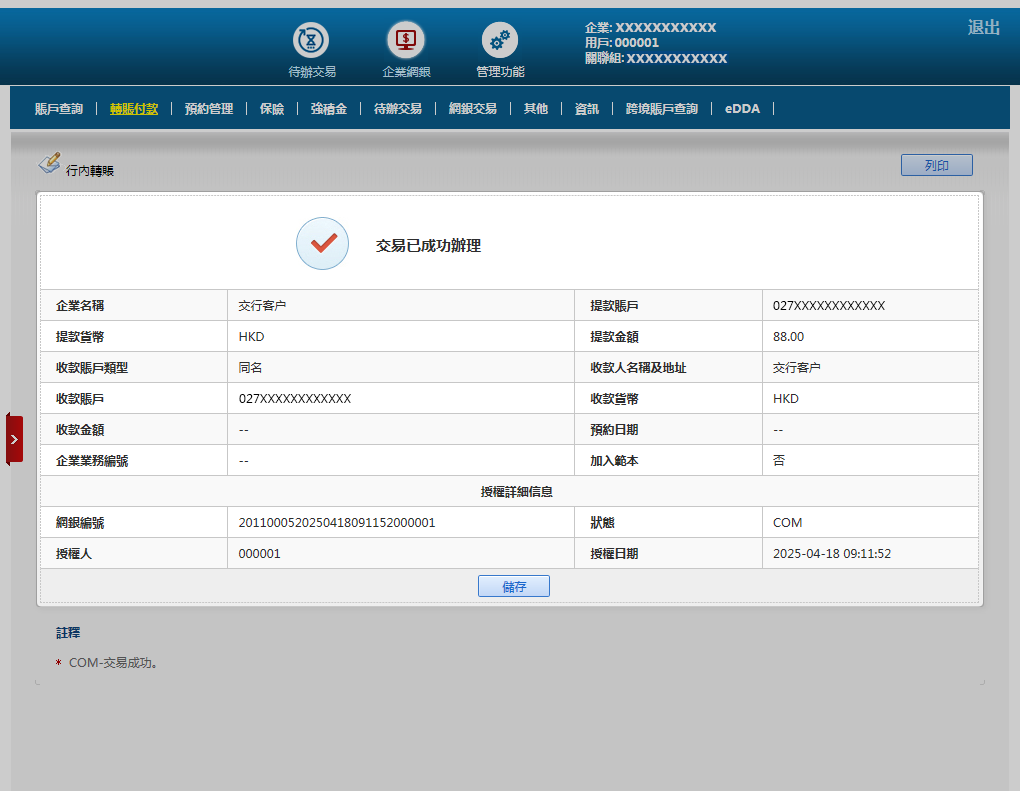1020x791 pixels.
Task: Click the 企業業務編號 label
Action: click(92, 461)
